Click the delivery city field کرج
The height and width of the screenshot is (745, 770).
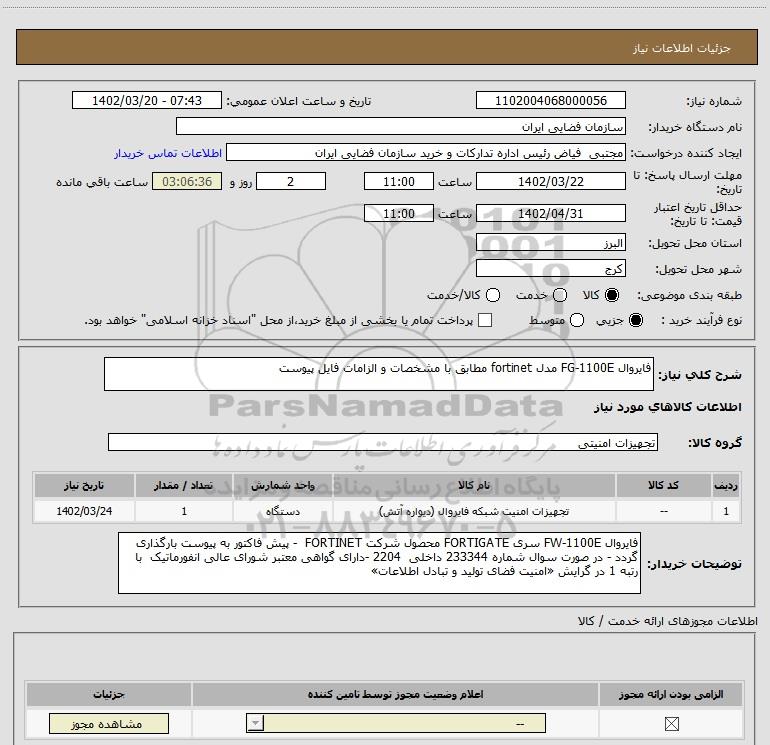[550, 268]
